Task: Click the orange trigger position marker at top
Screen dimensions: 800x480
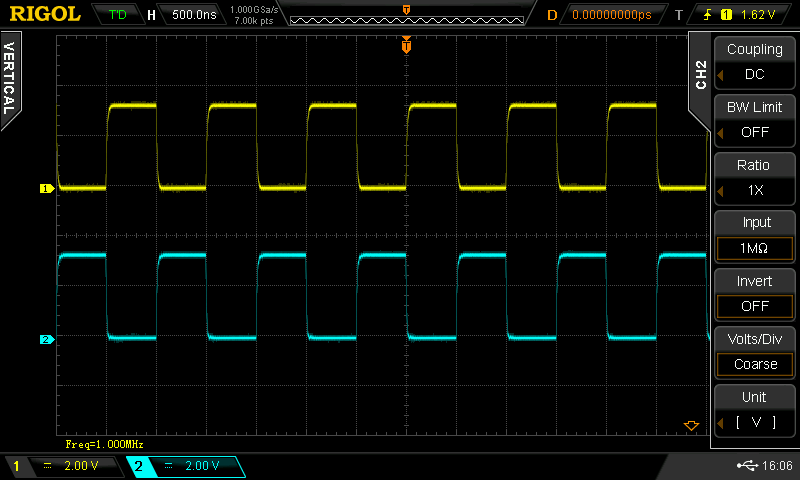Action: click(x=406, y=46)
